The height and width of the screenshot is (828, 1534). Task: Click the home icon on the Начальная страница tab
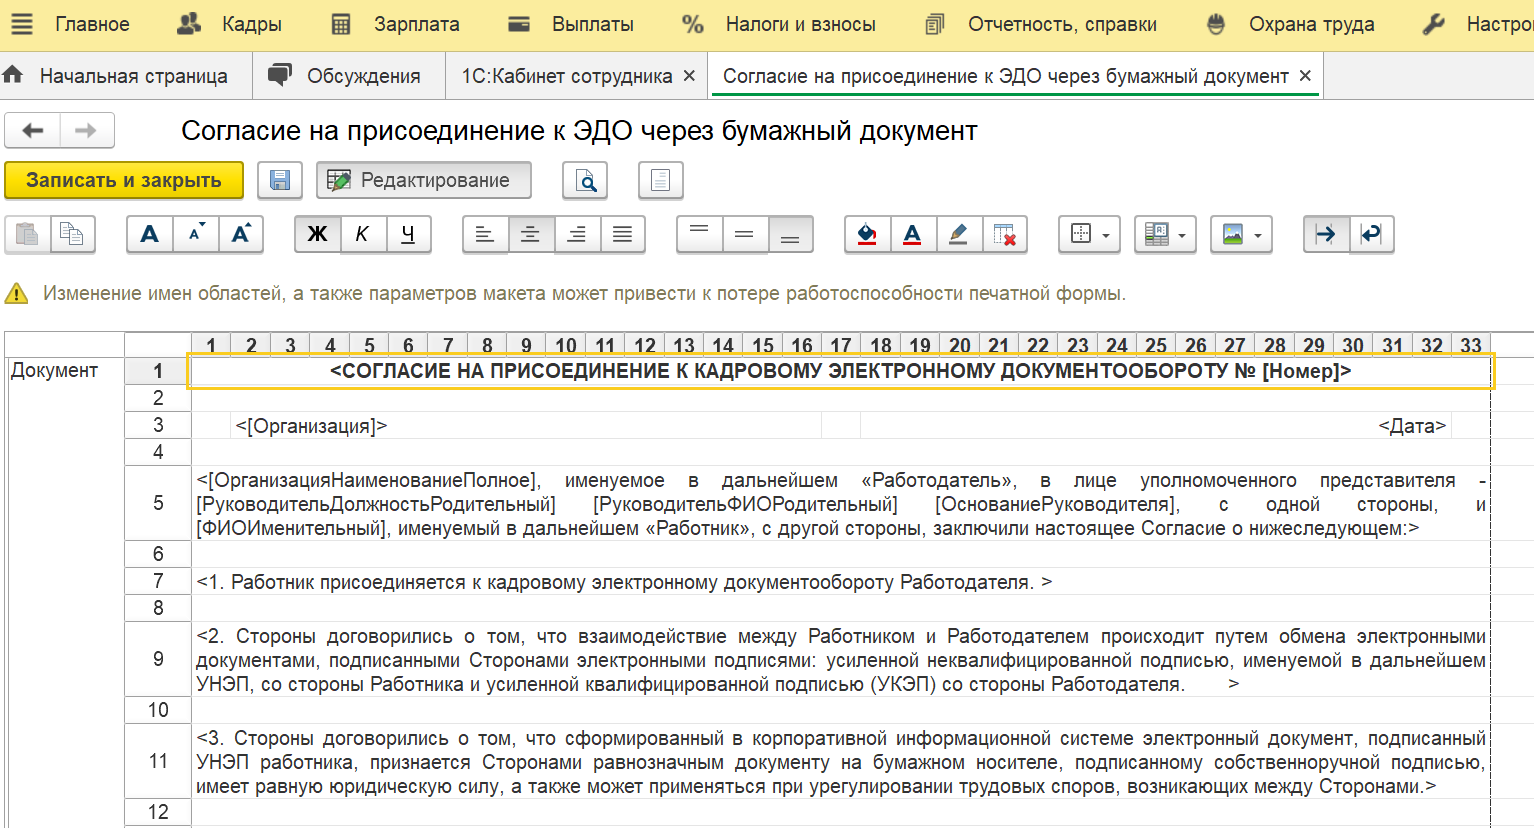click(14, 75)
